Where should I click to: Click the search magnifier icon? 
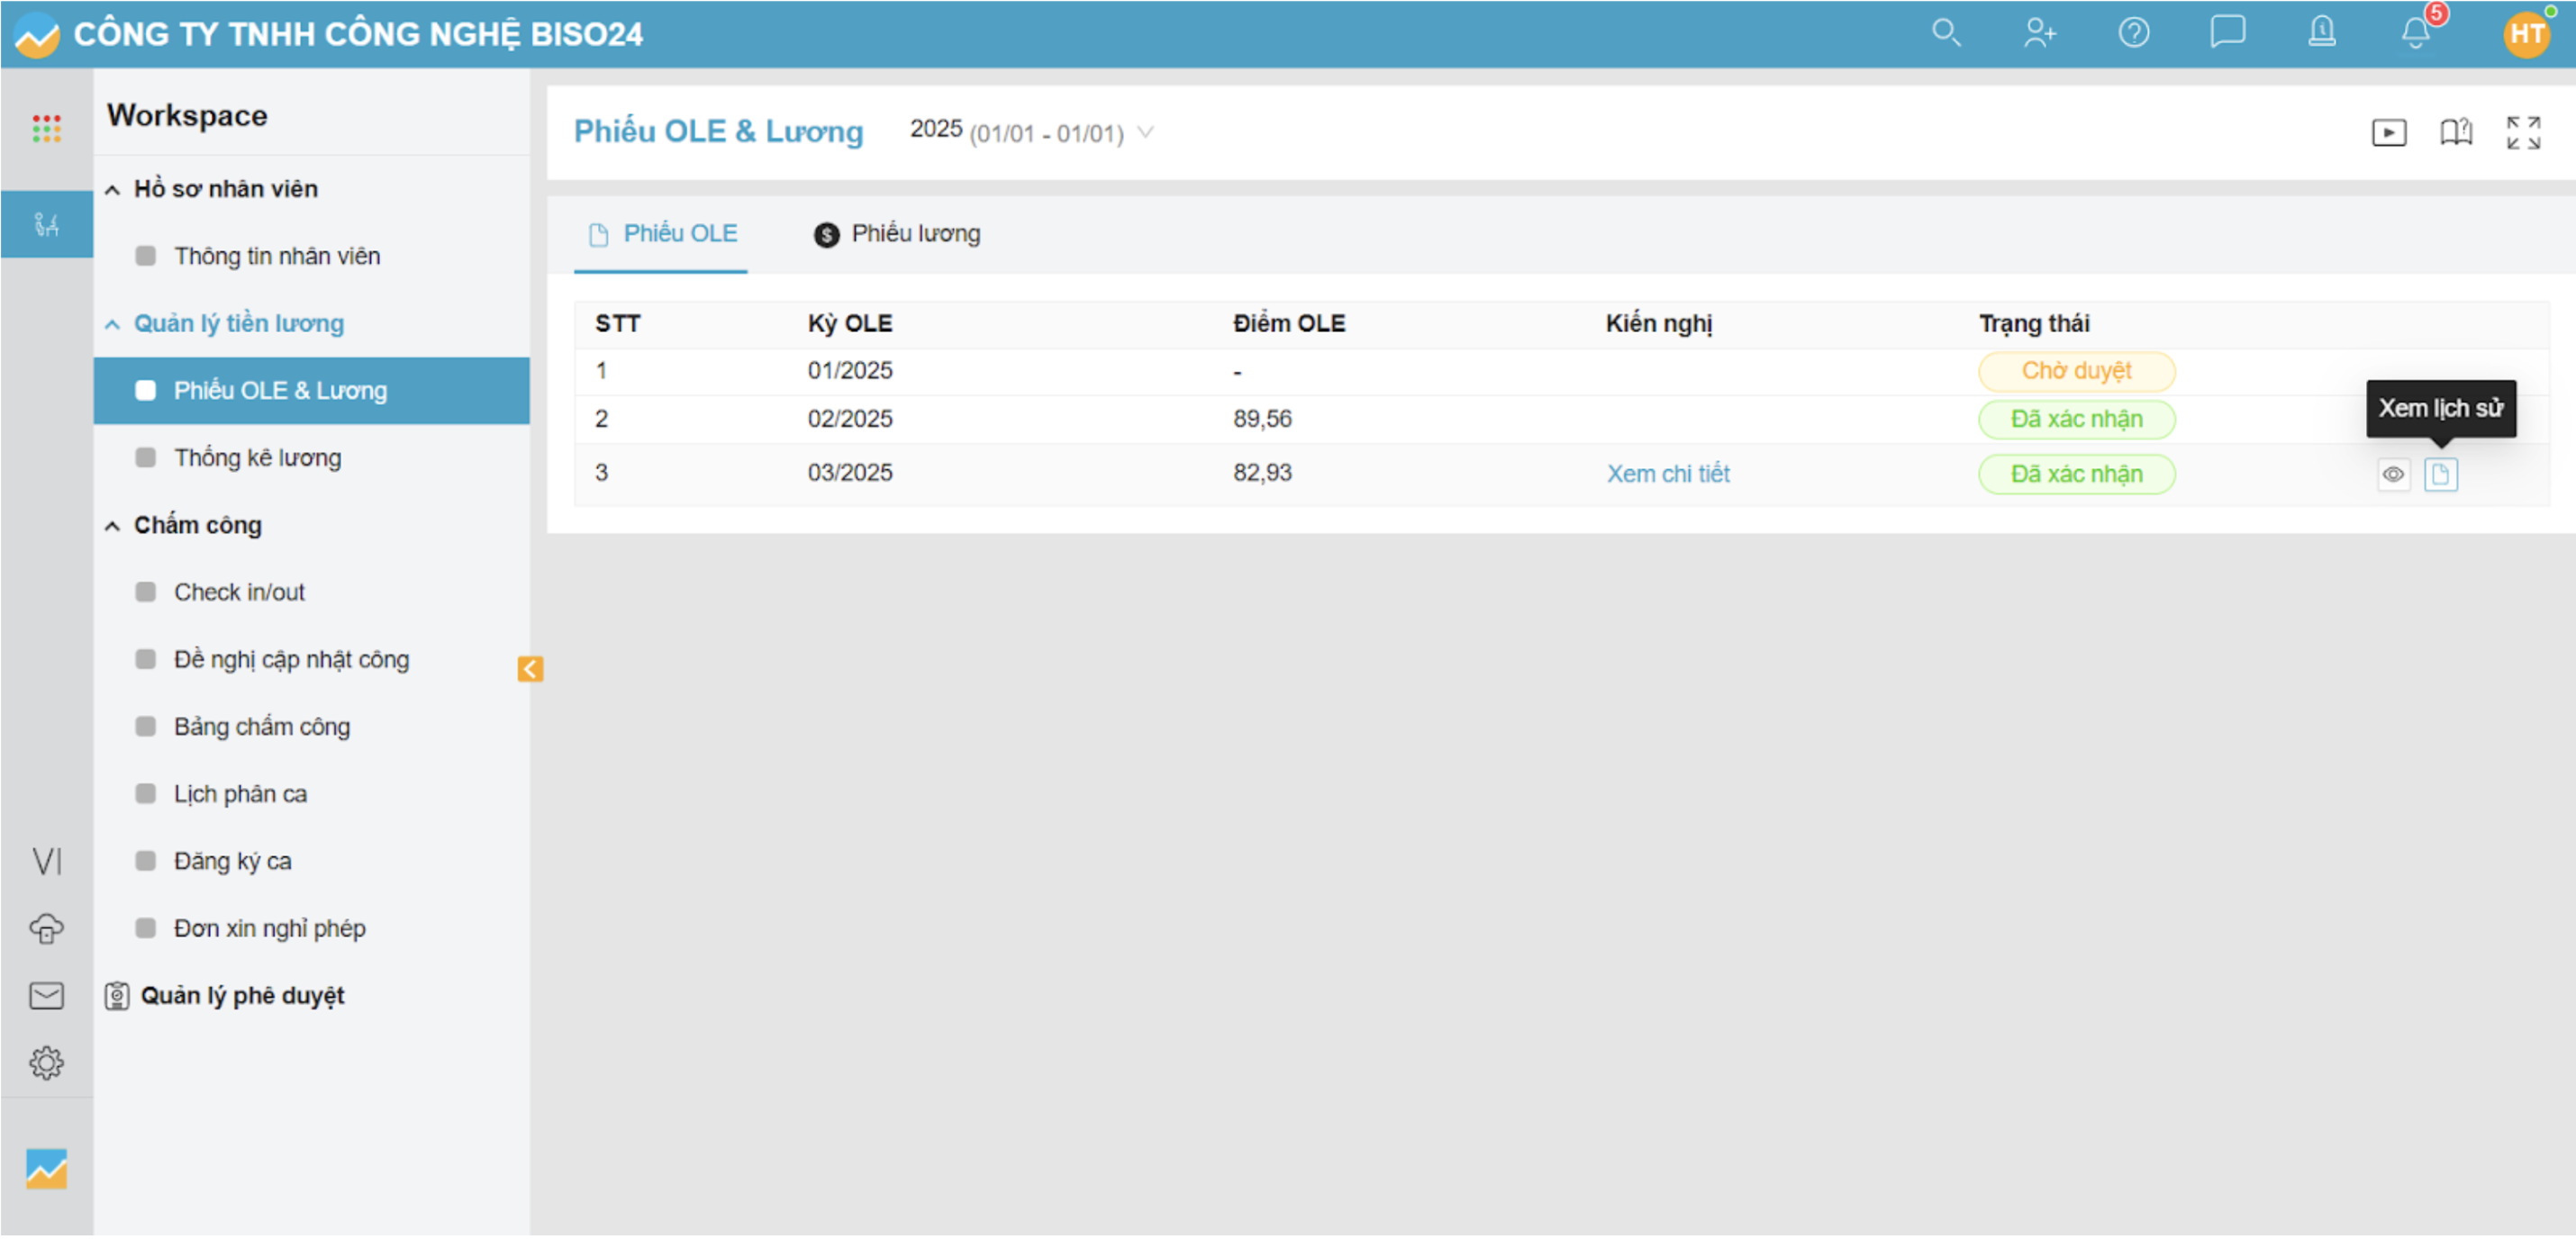(x=1945, y=33)
